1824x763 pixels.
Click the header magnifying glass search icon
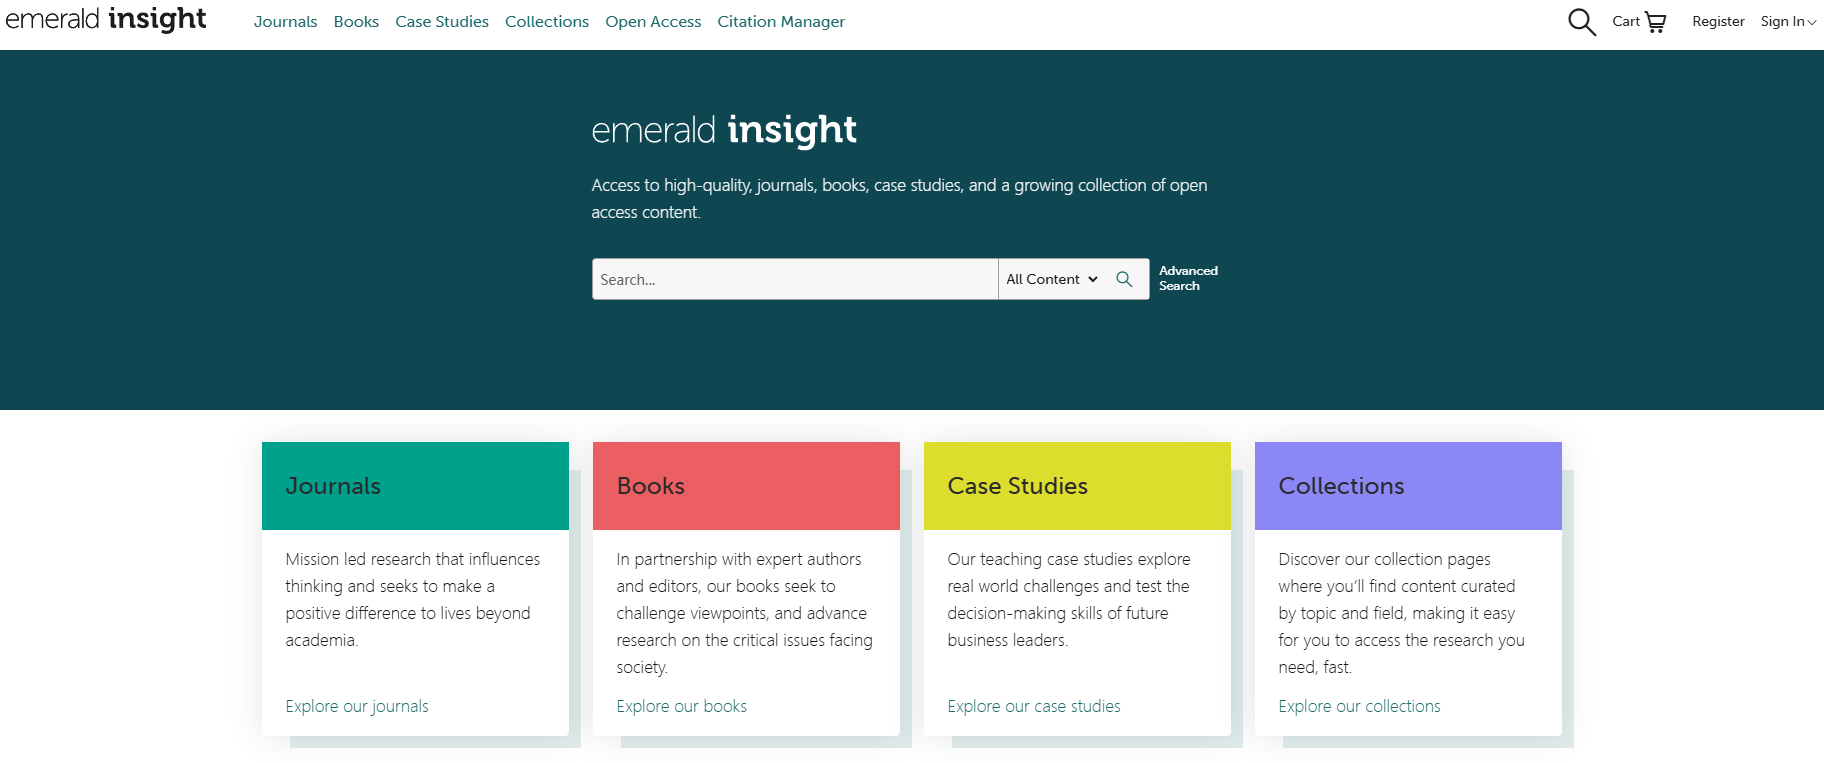[1581, 22]
